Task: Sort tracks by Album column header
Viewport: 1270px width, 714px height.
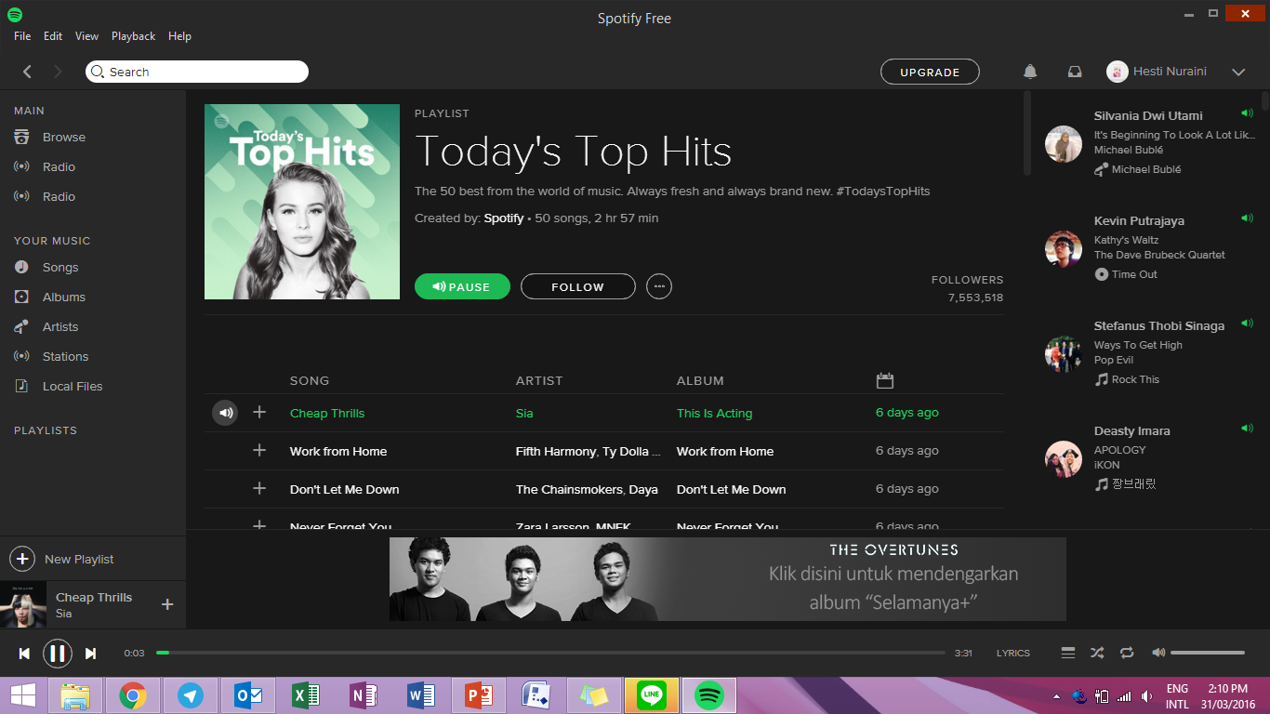Action: 700,381
